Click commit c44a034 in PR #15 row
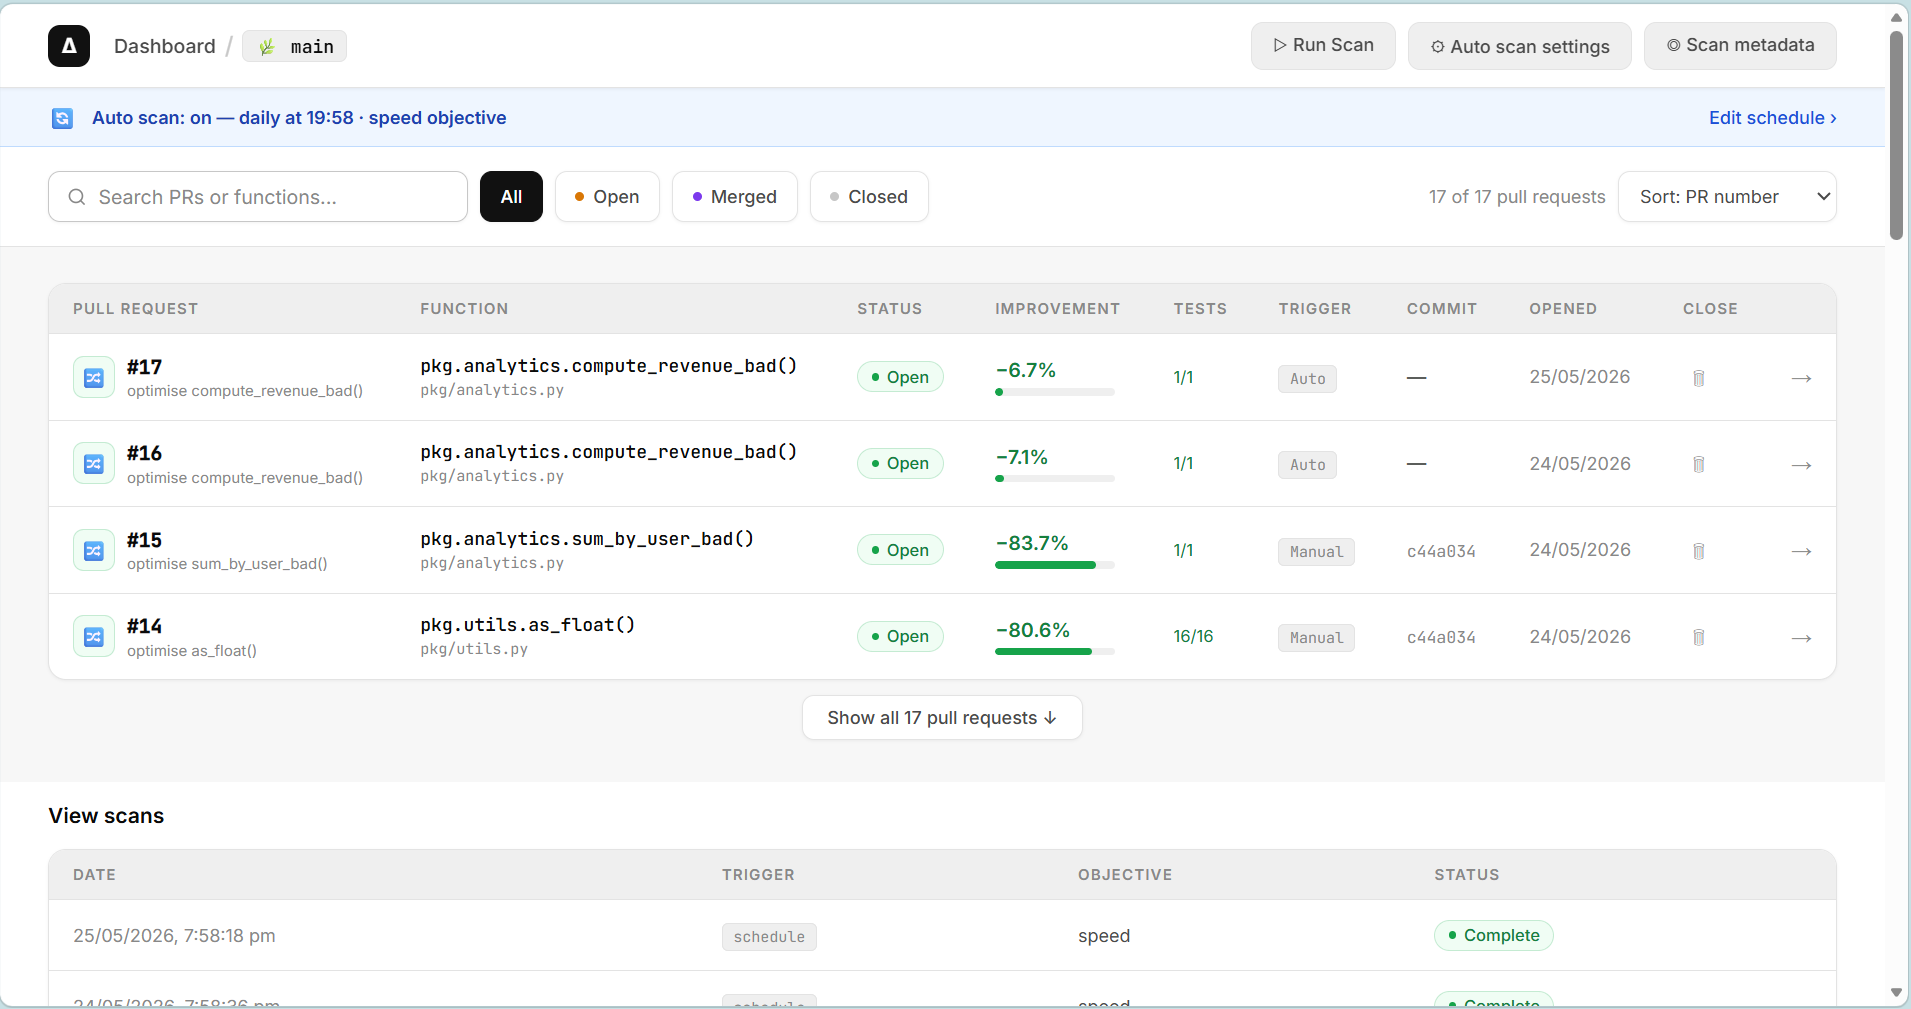This screenshot has height=1009, width=1911. tap(1441, 551)
